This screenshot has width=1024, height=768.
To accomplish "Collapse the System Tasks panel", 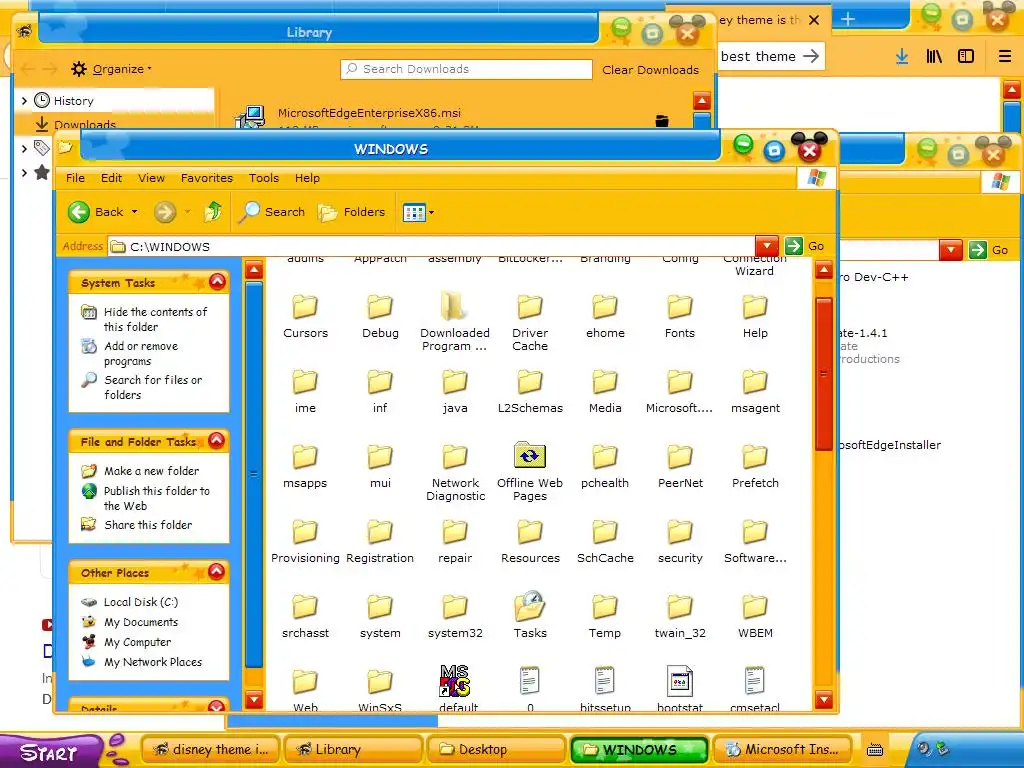I will [x=217, y=281].
